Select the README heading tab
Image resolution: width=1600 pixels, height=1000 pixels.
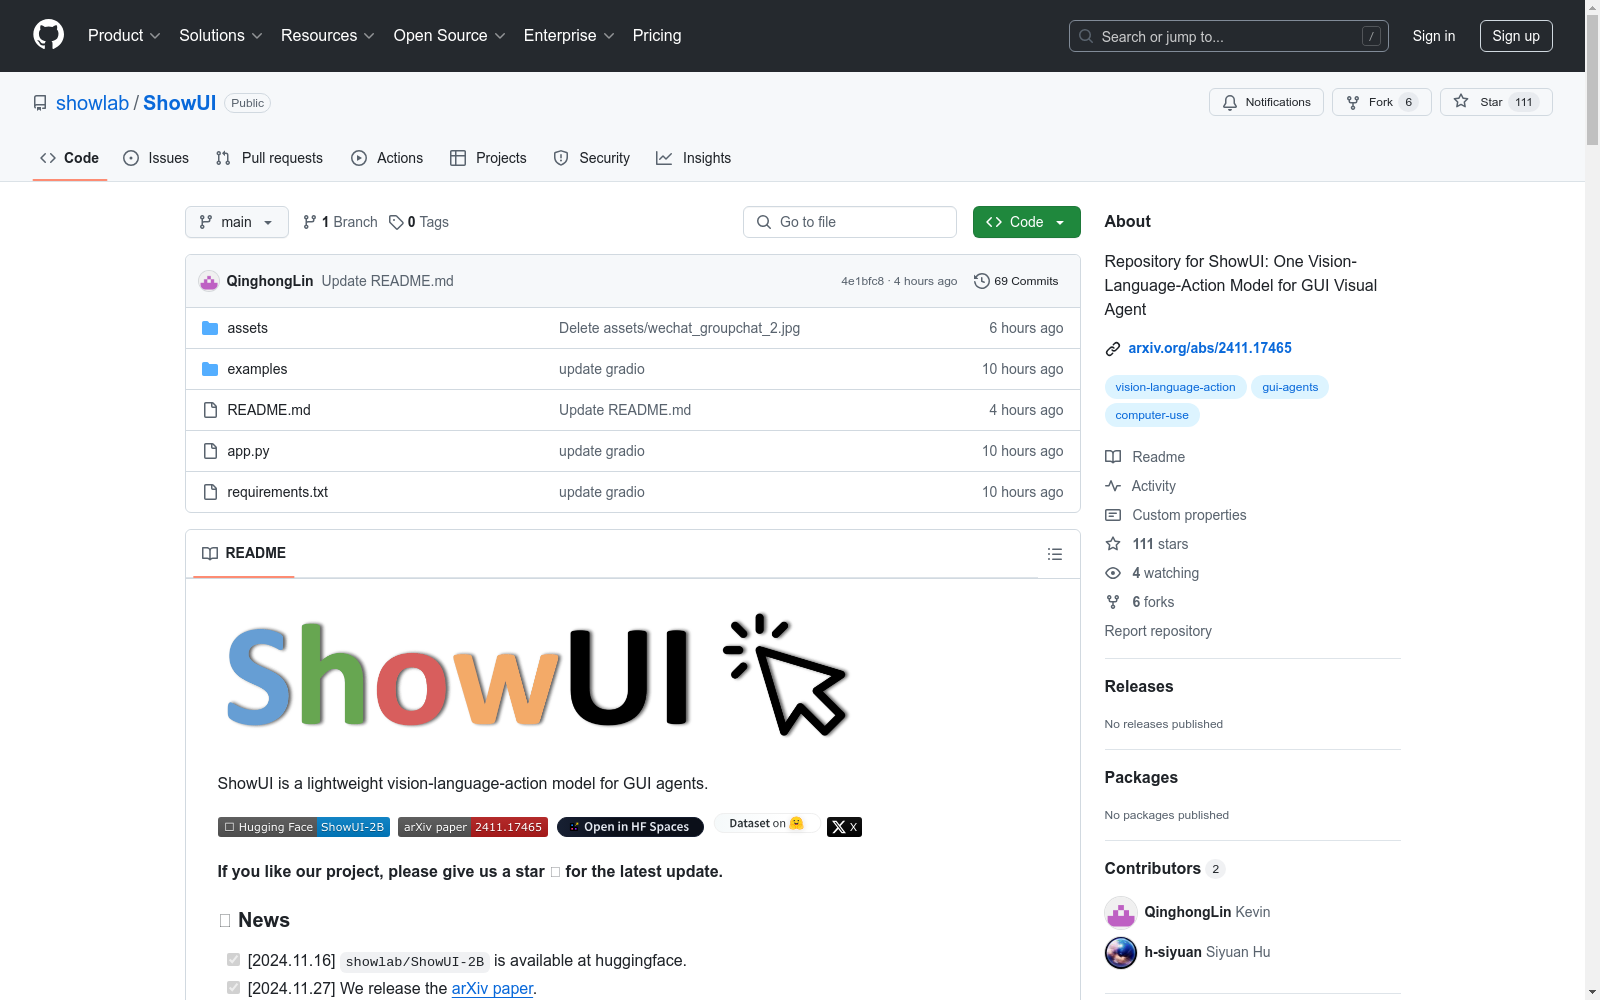[x=244, y=553]
